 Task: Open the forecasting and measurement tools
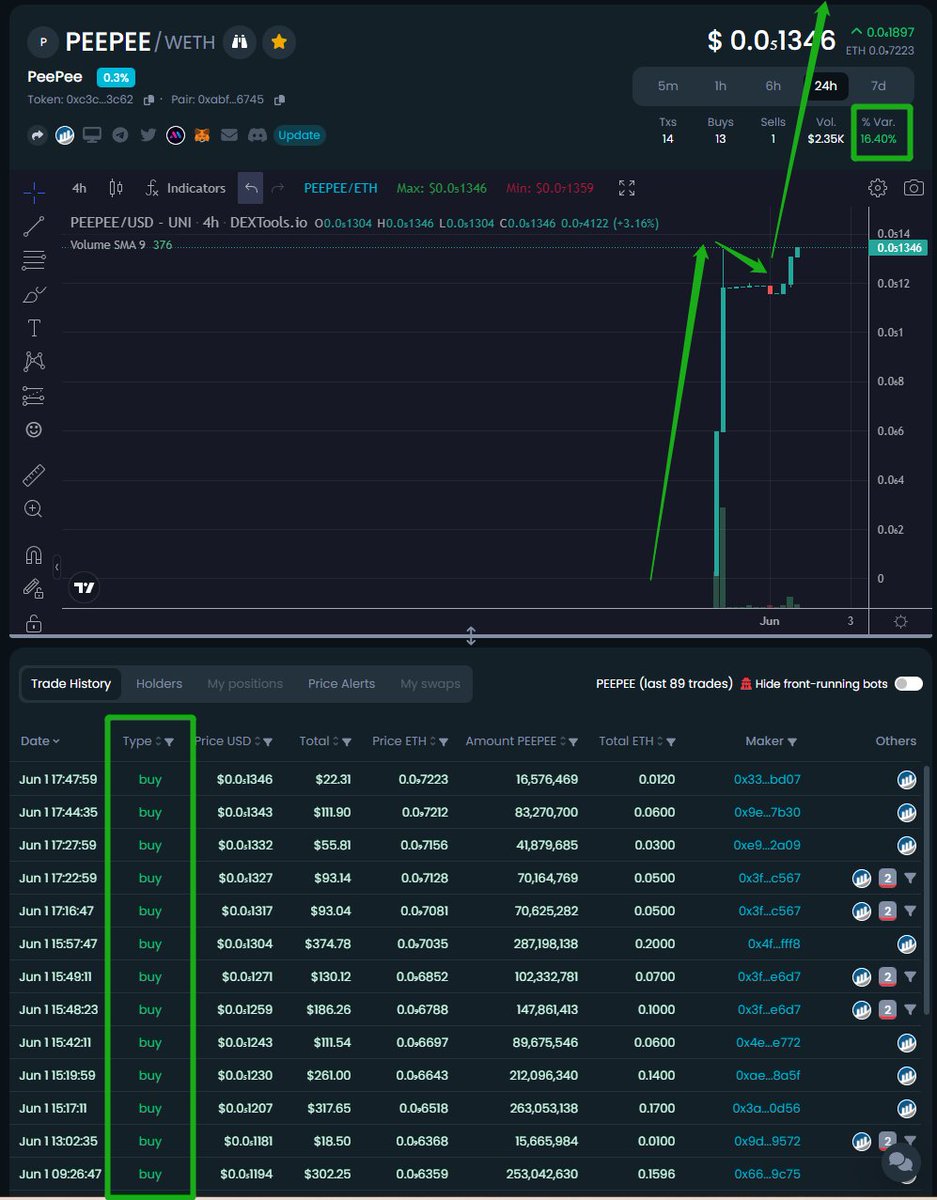(33, 395)
